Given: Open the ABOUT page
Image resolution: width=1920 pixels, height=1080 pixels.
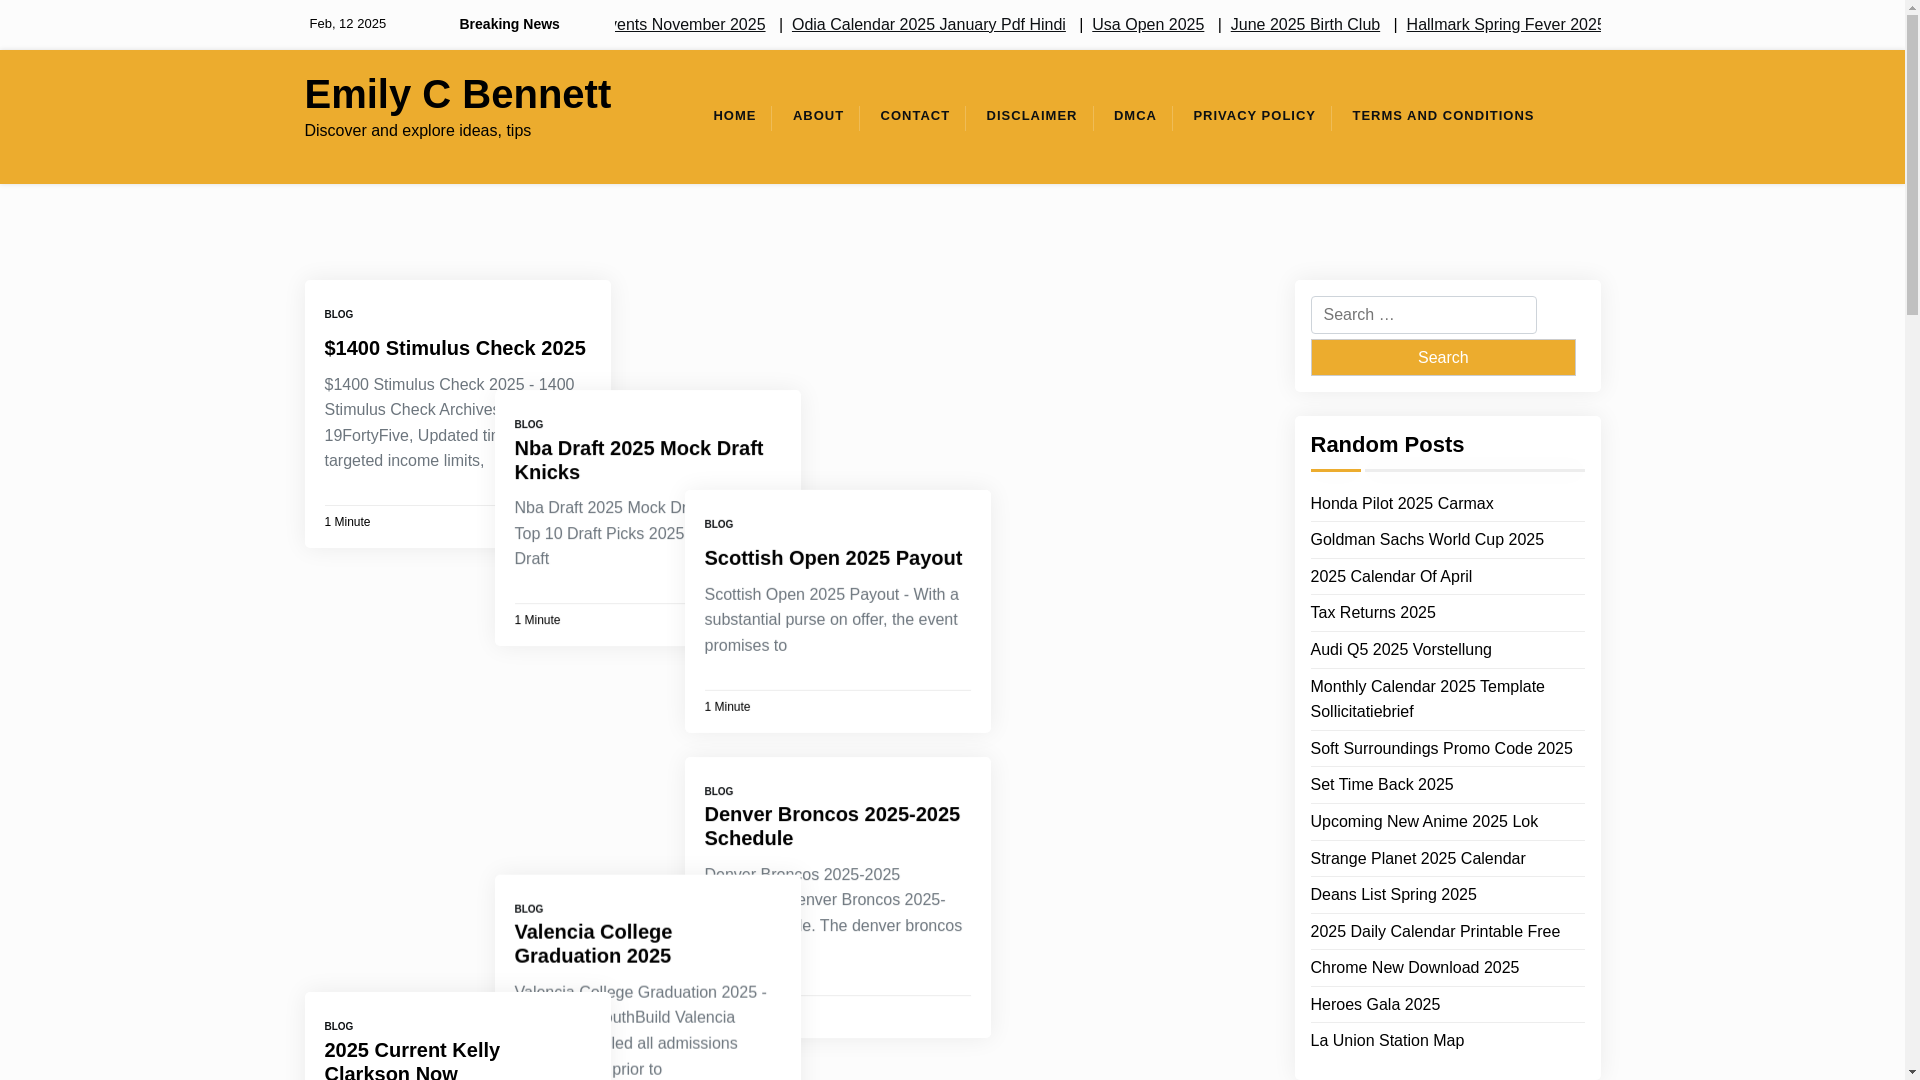Looking at the screenshot, I should click(818, 116).
